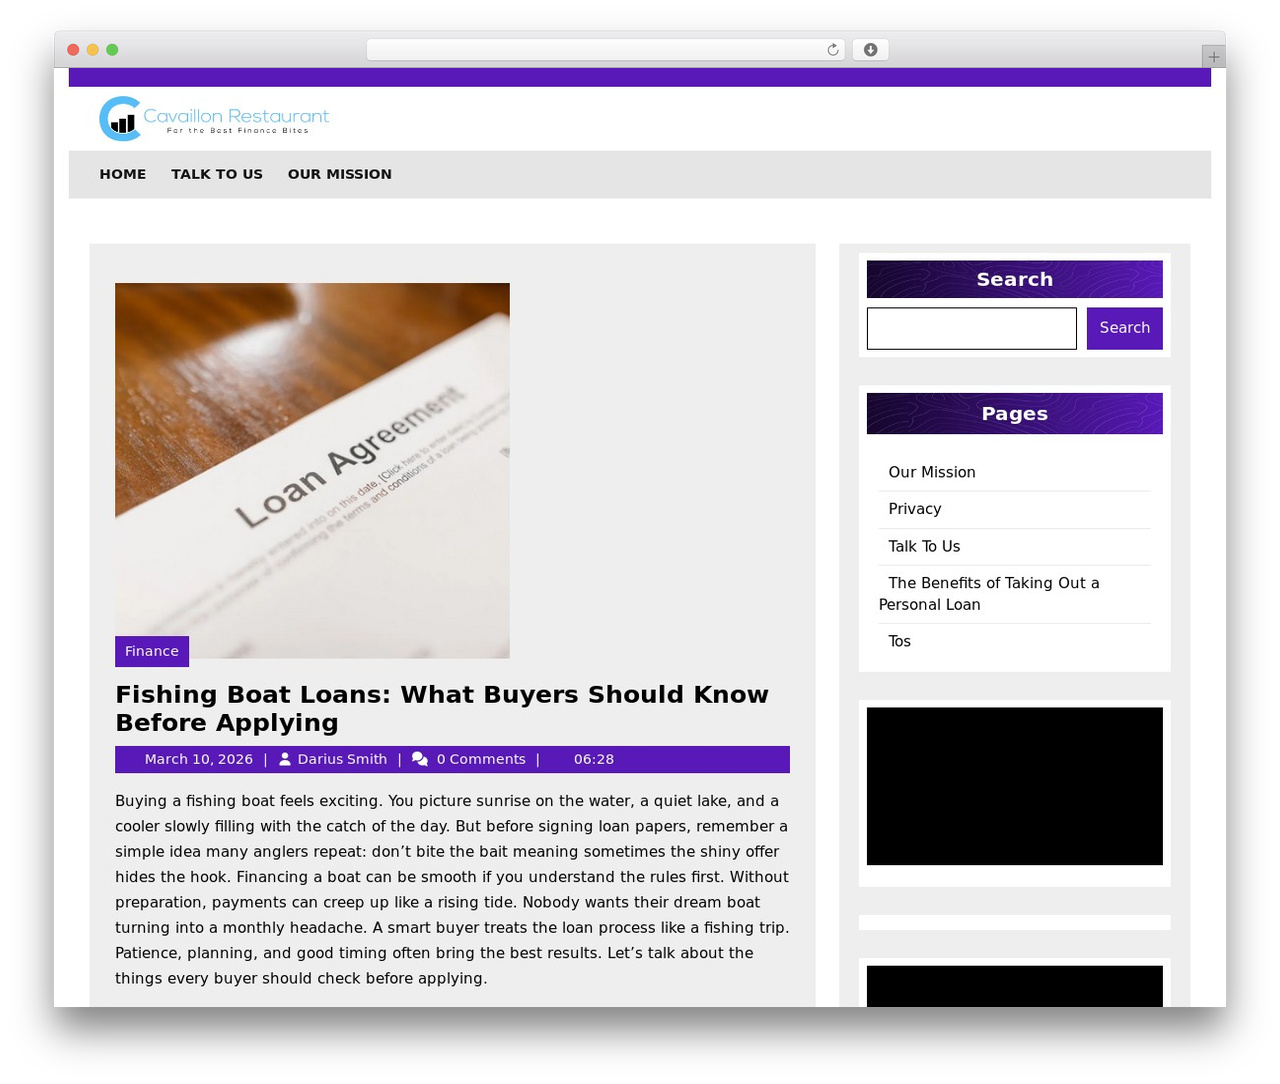Image resolution: width=1280 pixels, height=1084 pixels.
Task: Click the March 10, 2026 post date
Action: point(199,760)
